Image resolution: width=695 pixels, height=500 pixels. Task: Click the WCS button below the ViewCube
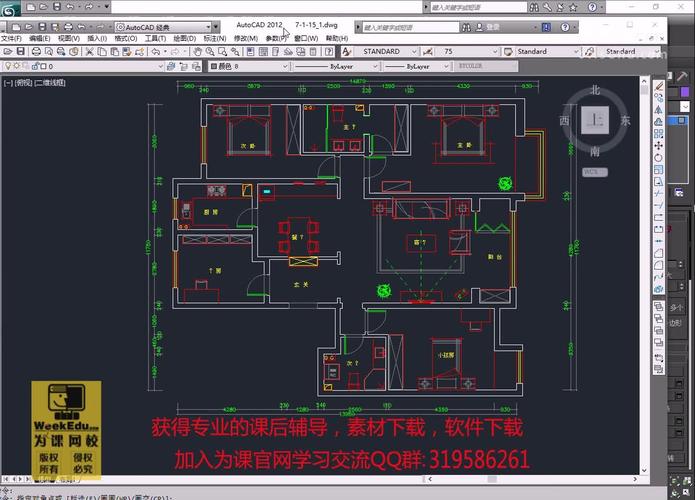[594, 172]
